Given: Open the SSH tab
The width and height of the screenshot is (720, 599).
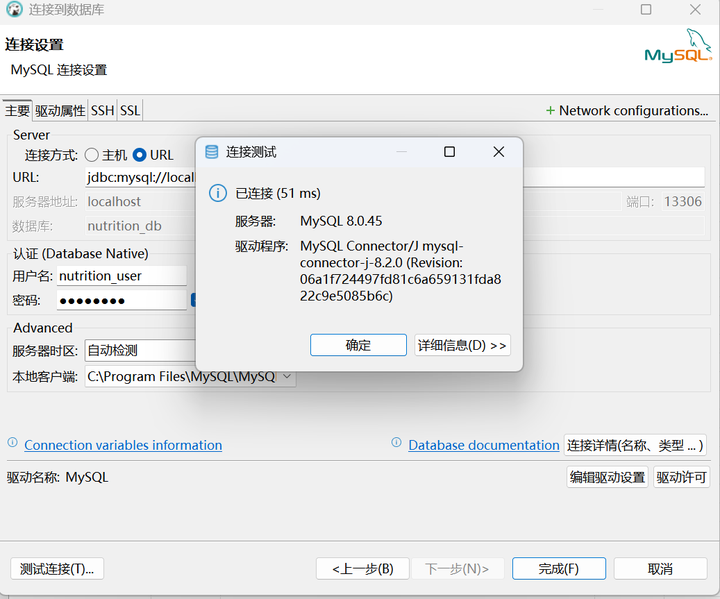Looking at the screenshot, I should (102, 111).
